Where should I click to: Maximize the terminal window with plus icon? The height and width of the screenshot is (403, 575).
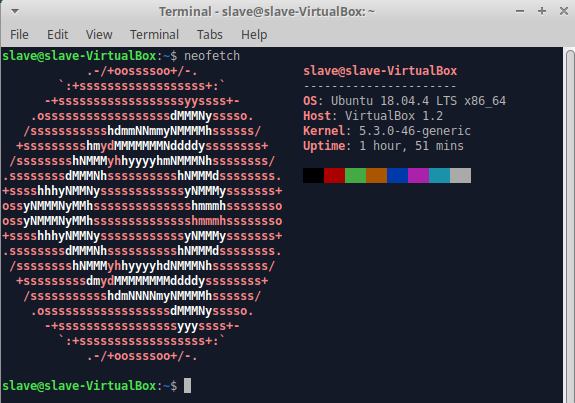tap(542, 11)
